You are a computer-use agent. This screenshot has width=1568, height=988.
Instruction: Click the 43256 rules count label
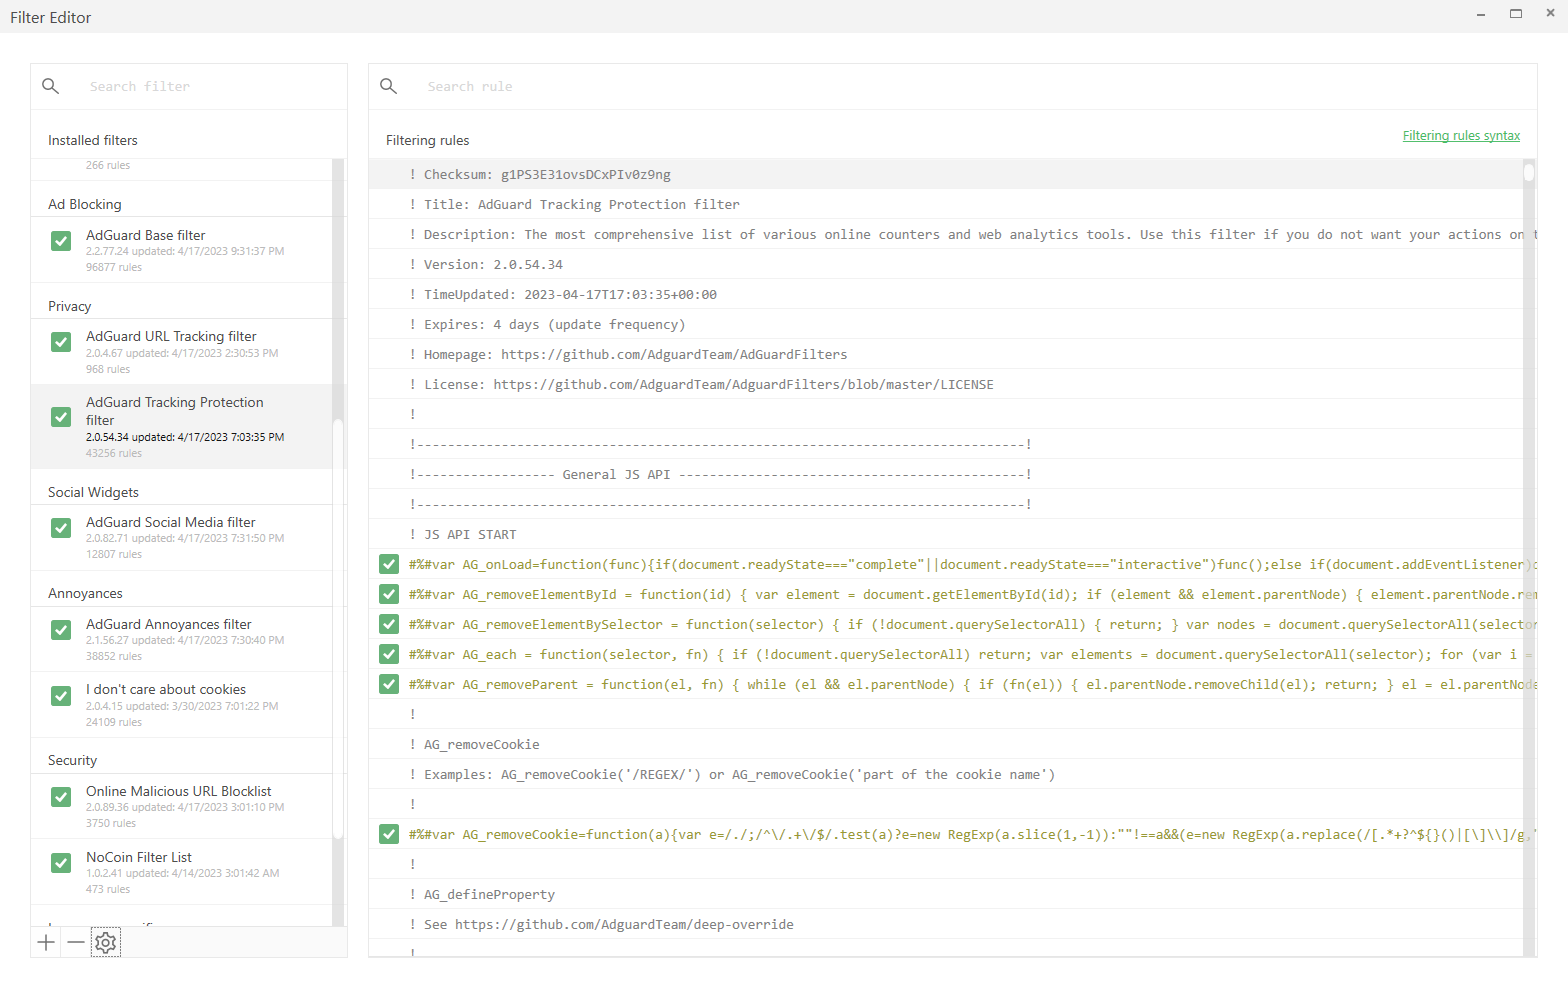114,453
